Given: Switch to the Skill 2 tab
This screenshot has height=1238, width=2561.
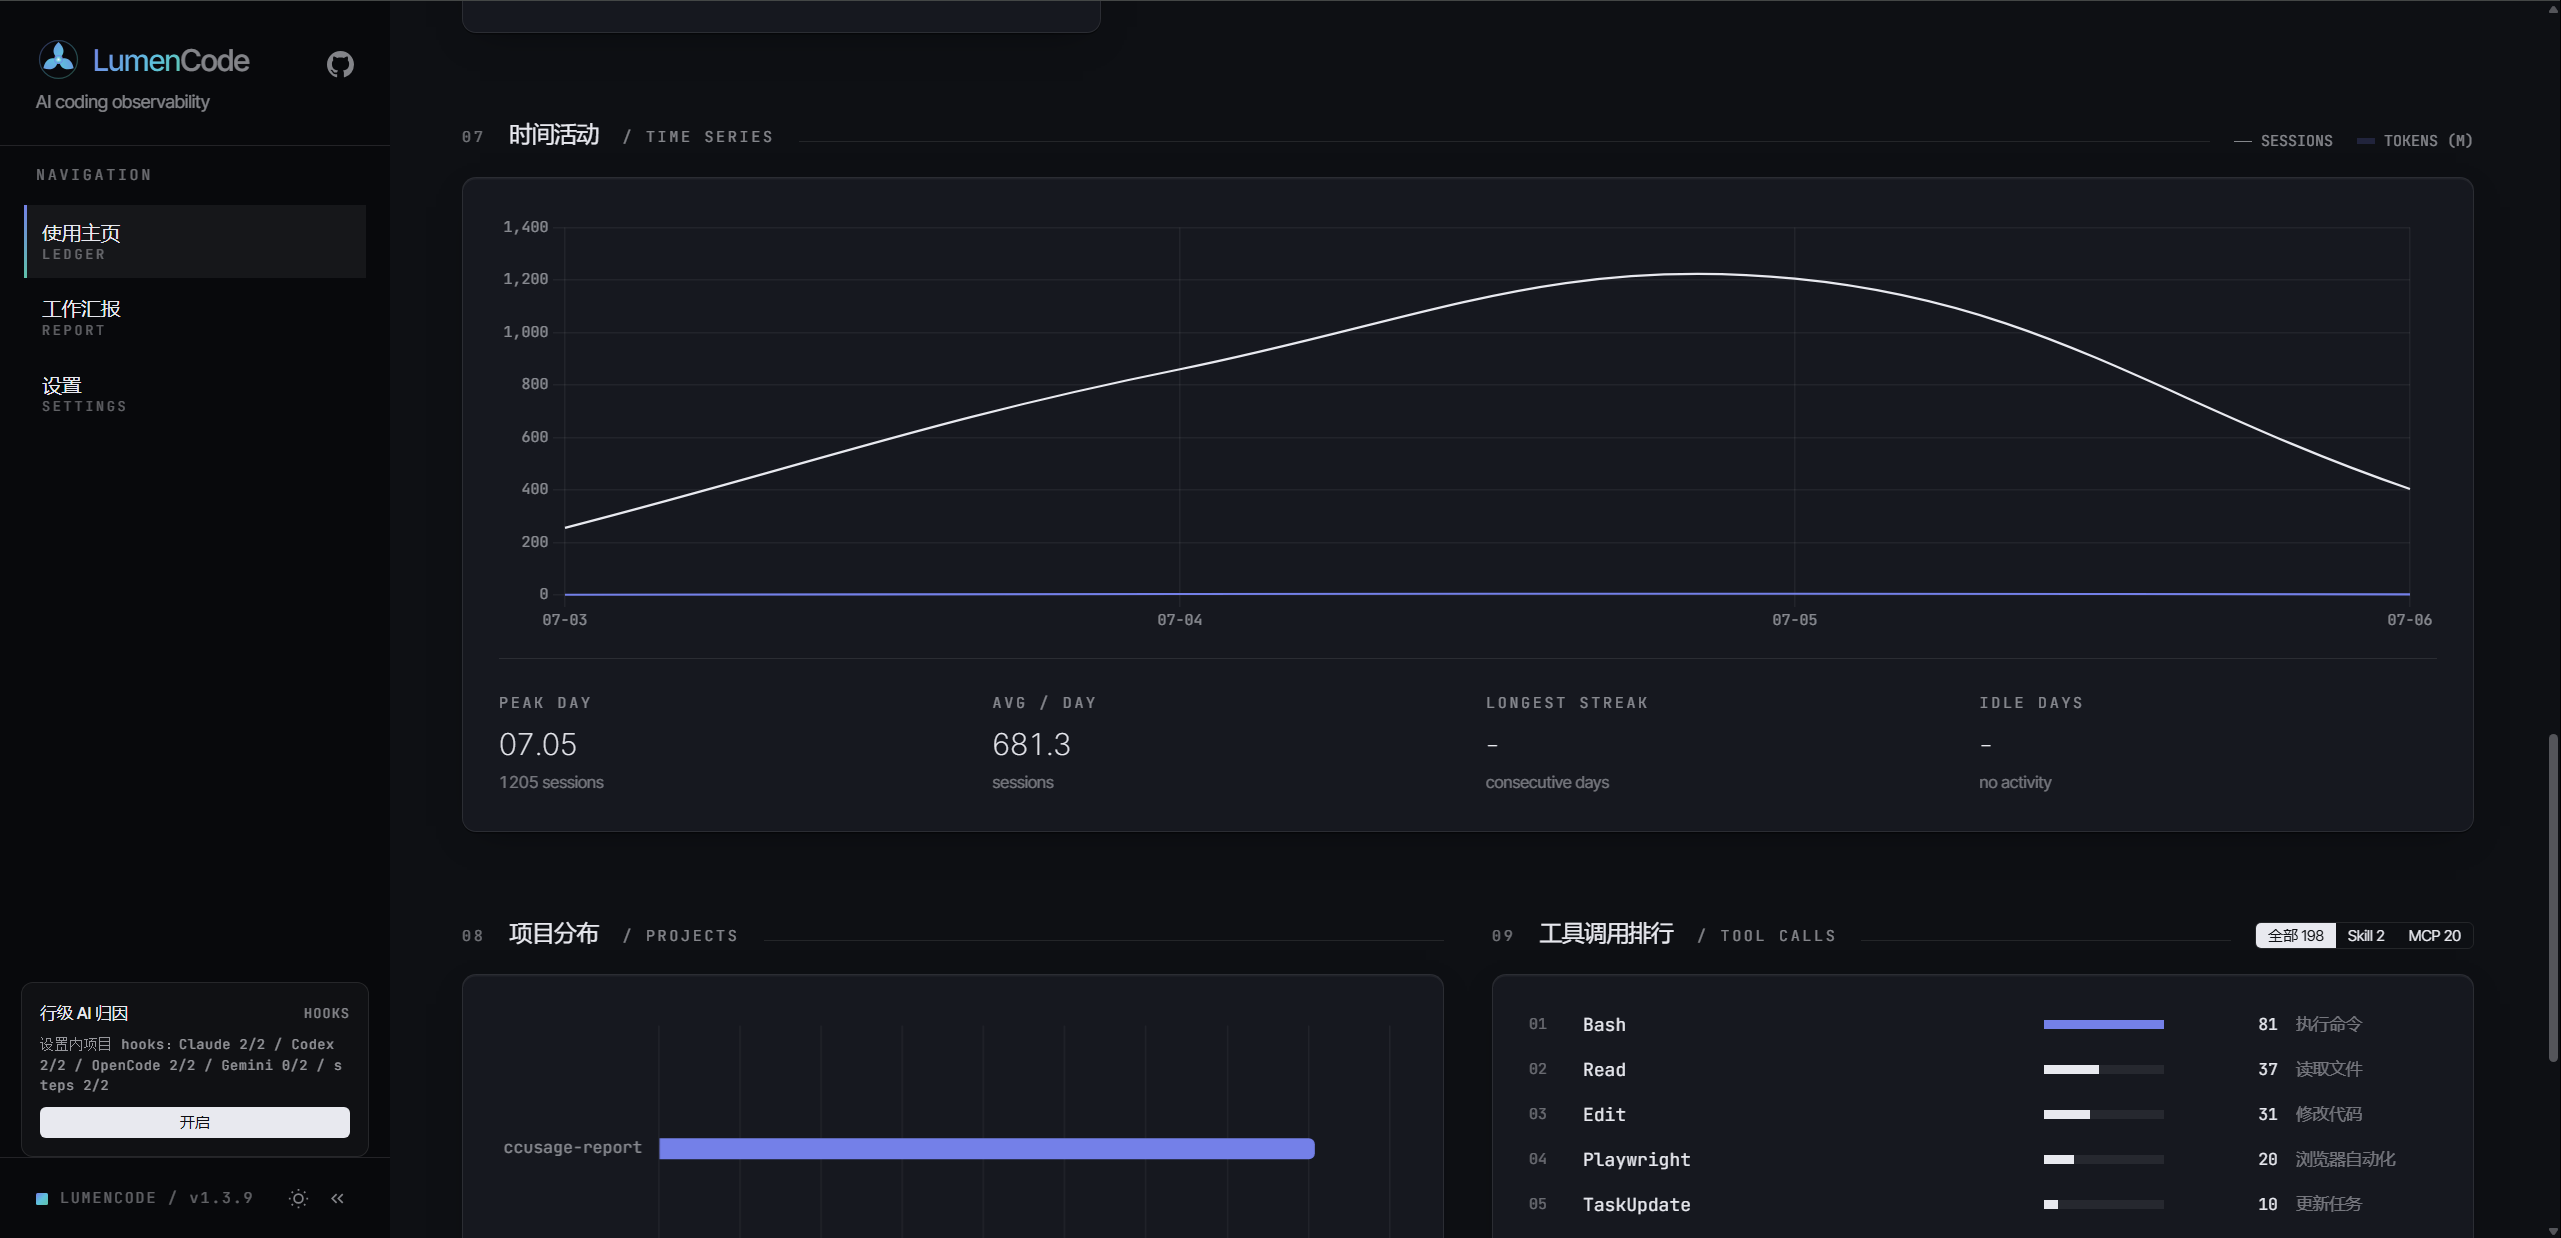Looking at the screenshot, I should pyautogui.click(x=2366, y=935).
